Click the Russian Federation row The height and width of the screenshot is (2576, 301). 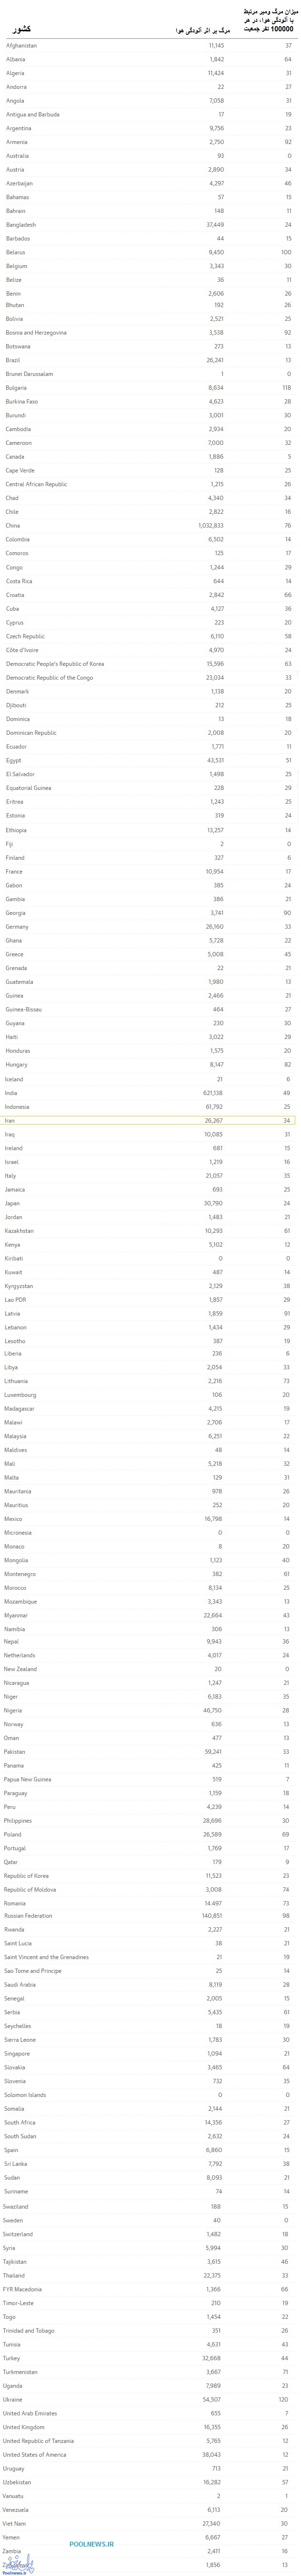pos(150,1915)
